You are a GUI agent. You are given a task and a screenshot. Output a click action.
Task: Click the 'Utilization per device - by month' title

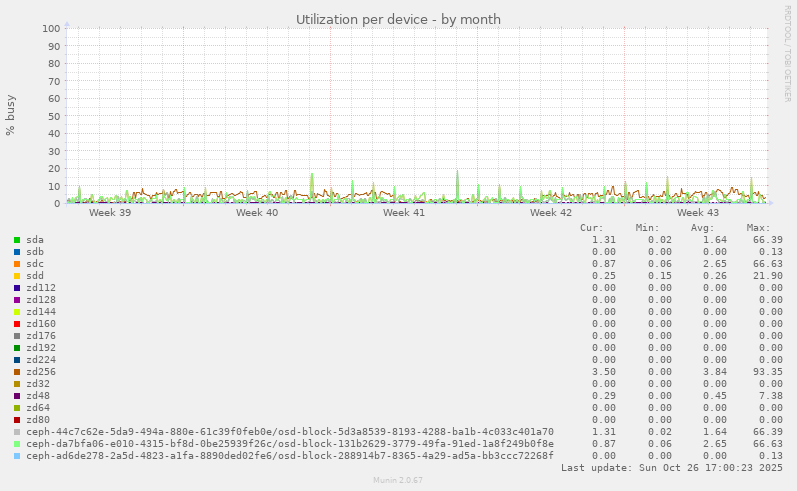click(398, 20)
